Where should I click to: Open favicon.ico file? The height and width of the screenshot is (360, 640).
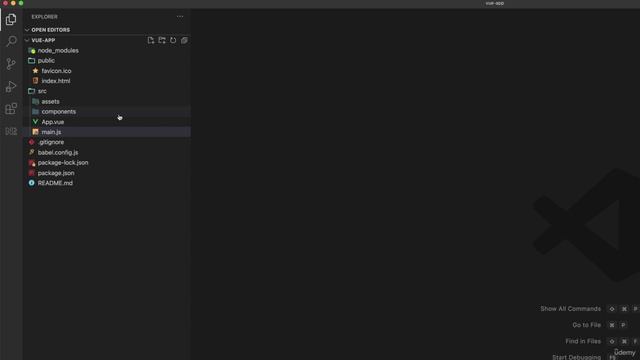107,71
